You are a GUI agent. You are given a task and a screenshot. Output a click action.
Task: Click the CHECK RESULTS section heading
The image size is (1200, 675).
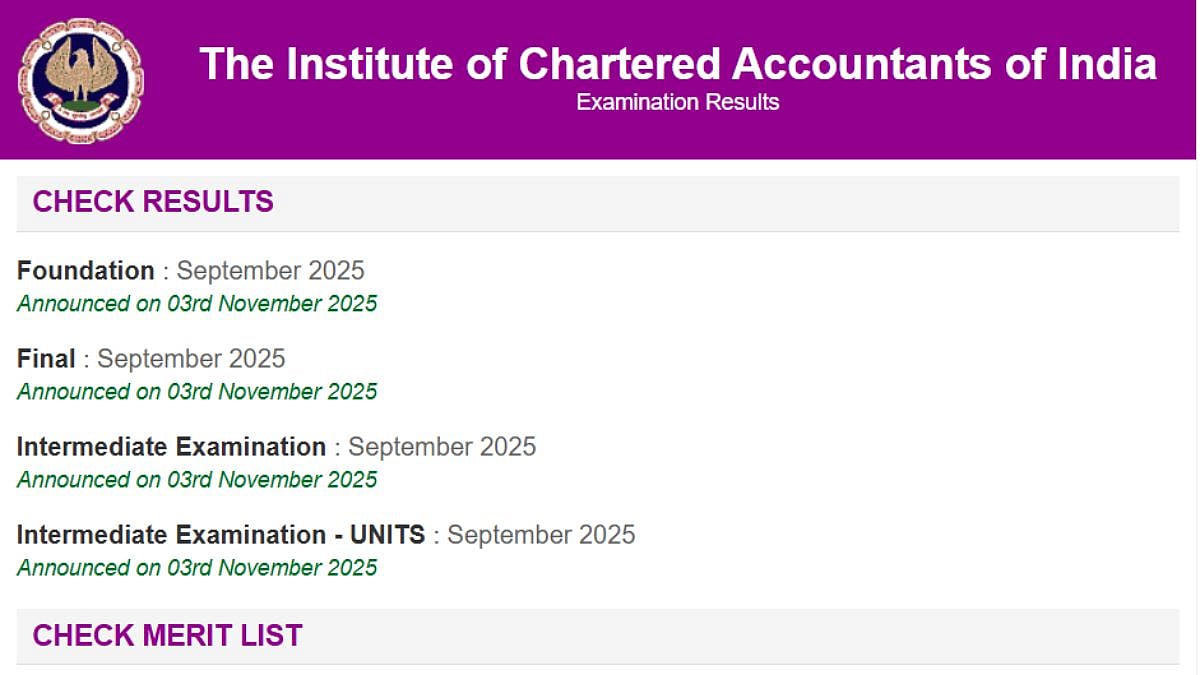point(152,202)
